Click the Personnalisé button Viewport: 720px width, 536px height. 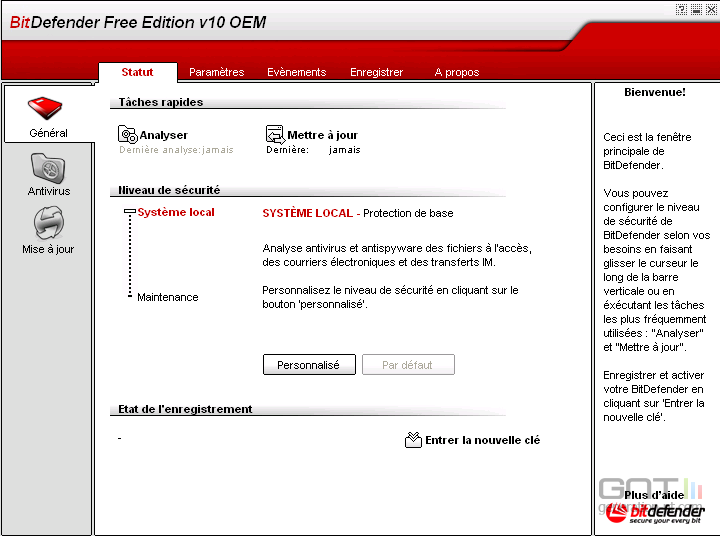pos(309,365)
